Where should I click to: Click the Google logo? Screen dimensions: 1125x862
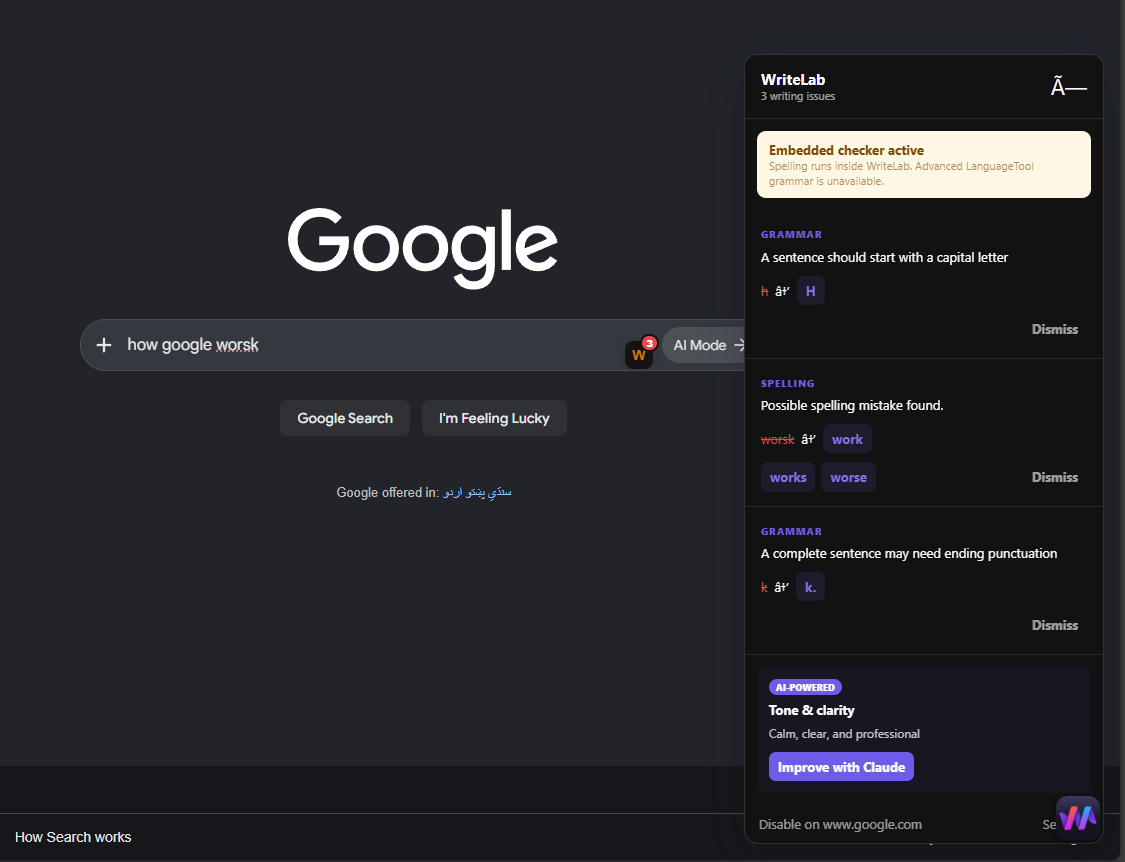click(x=423, y=248)
